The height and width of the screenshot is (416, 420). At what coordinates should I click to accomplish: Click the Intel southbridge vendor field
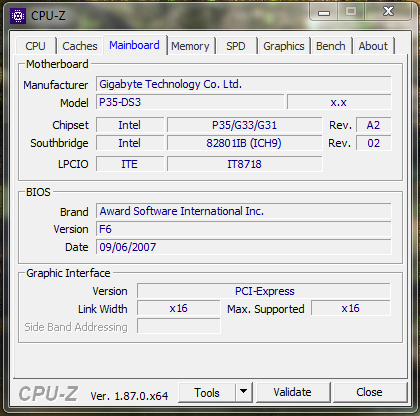130,143
